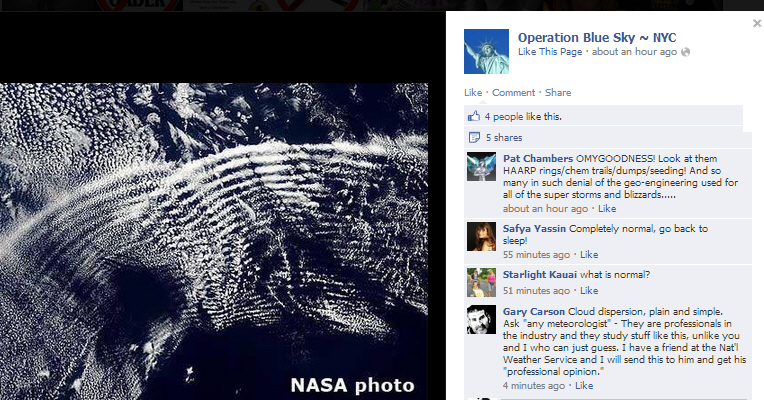Open Safya Yassin's profile avatar

[x=481, y=237]
